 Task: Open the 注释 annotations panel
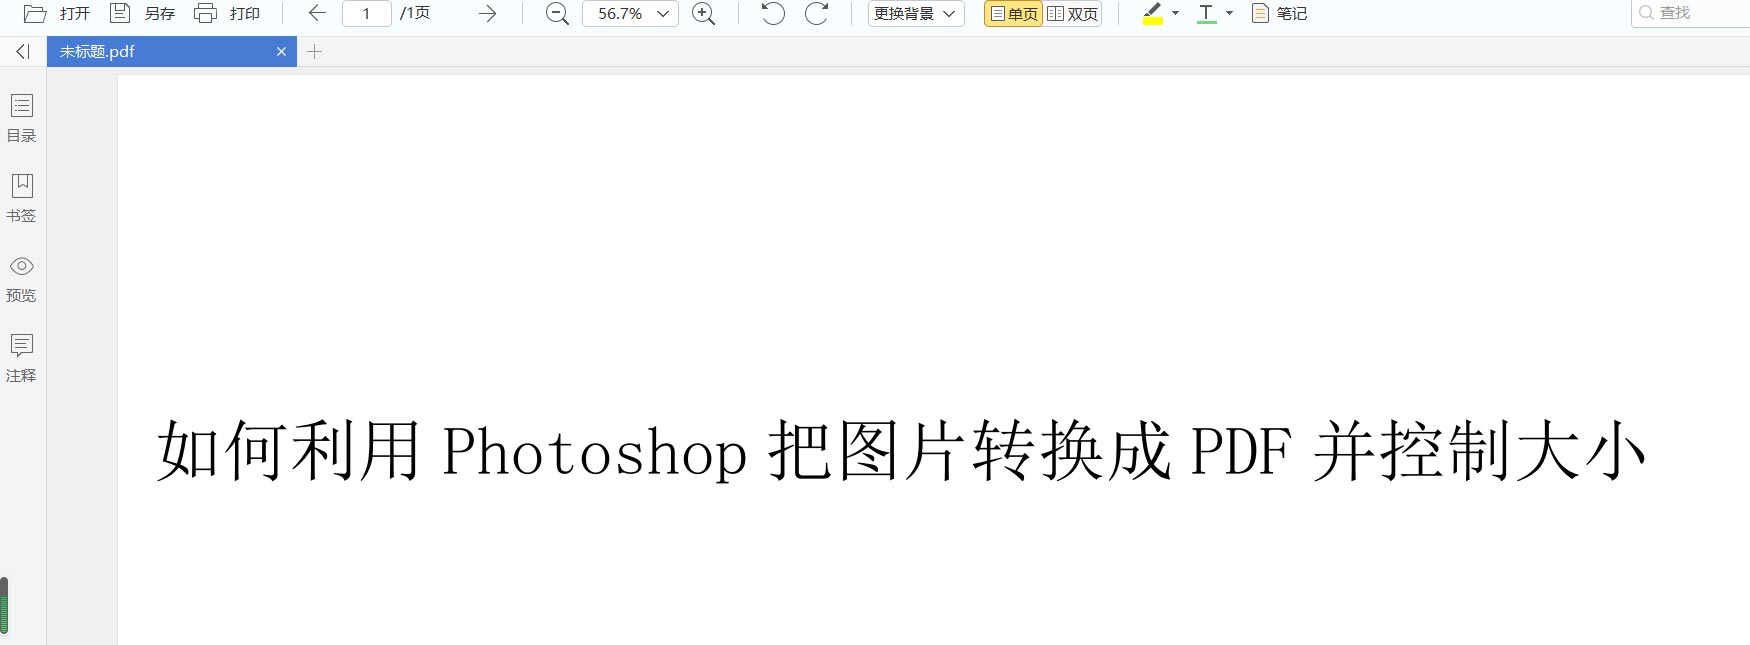(x=22, y=359)
